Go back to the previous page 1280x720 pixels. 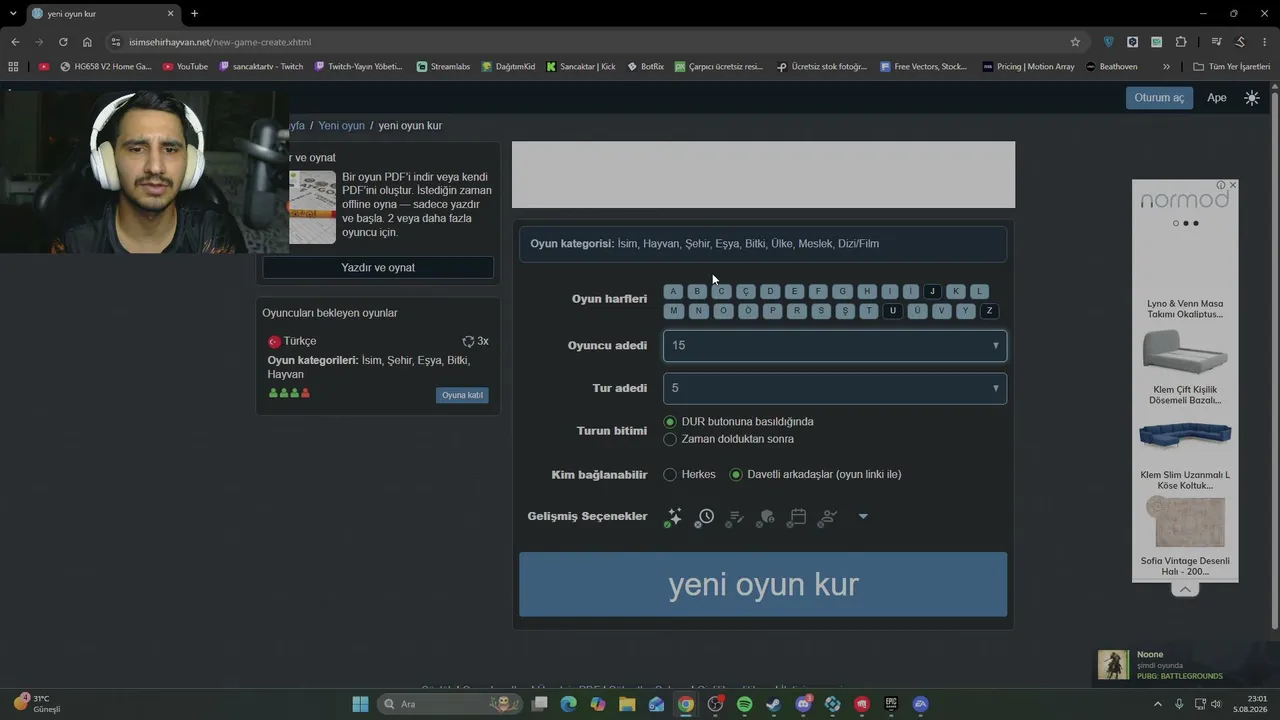tap(15, 42)
